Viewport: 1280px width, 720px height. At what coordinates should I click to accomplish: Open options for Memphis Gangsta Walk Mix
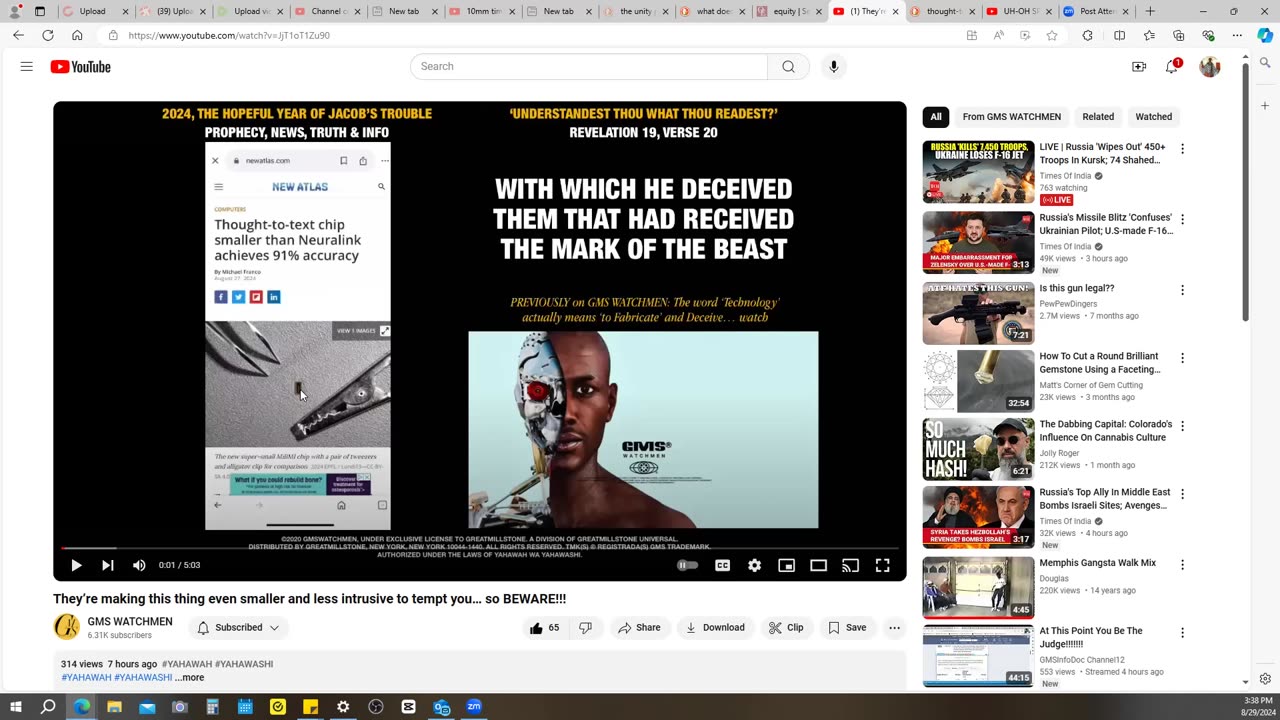(1182, 565)
